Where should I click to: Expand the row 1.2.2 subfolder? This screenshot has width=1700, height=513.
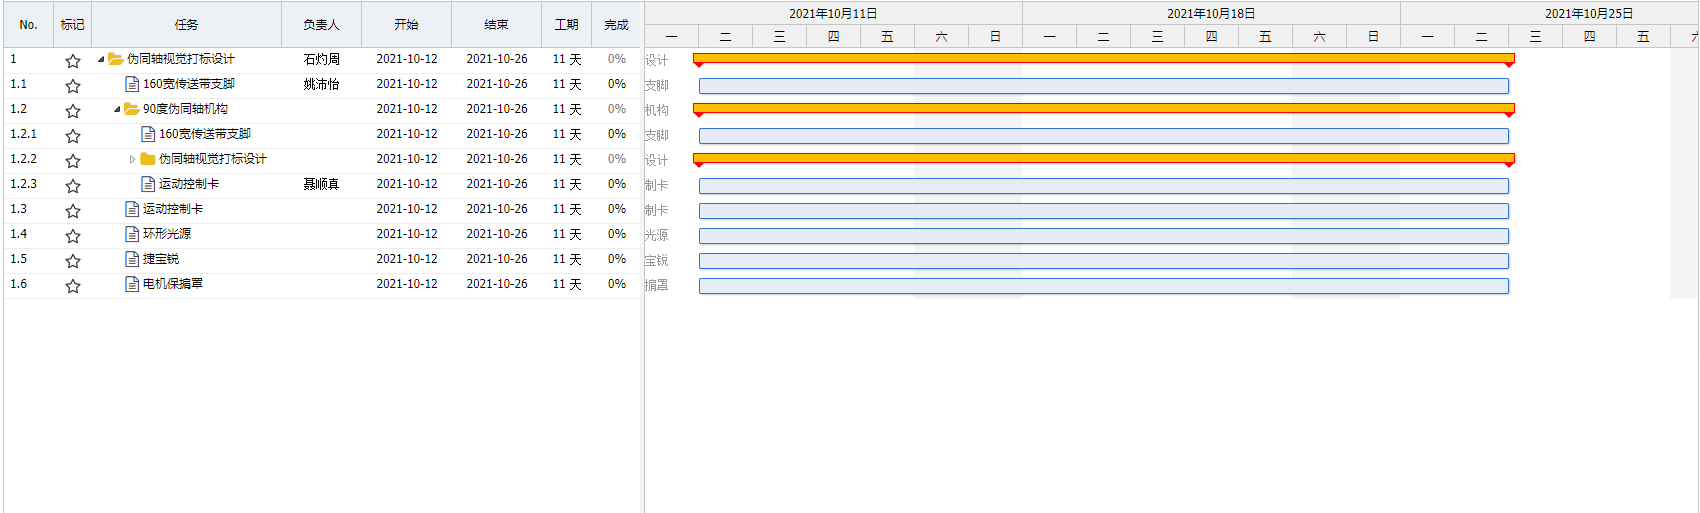[x=132, y=159]
